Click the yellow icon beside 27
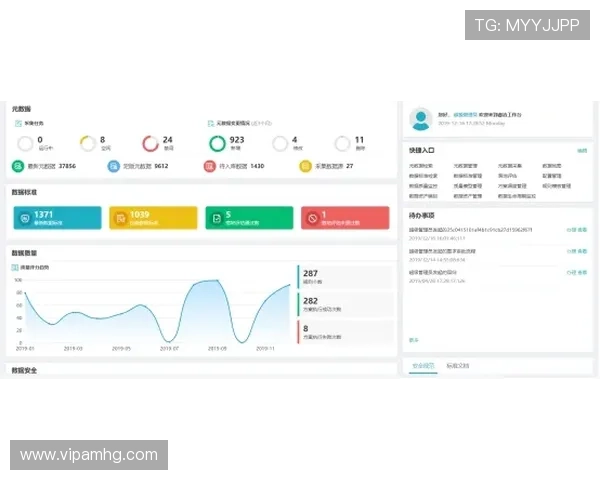Screen dimensions: 600x480 [306, 166]
